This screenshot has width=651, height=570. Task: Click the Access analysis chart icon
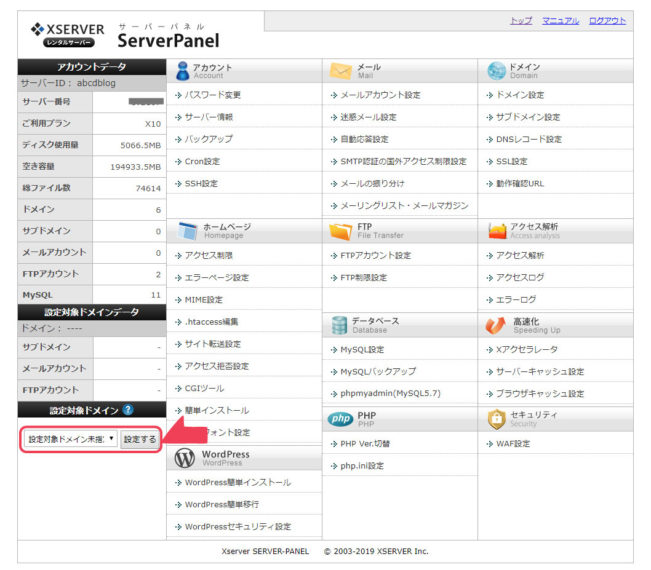coord(497,231)
